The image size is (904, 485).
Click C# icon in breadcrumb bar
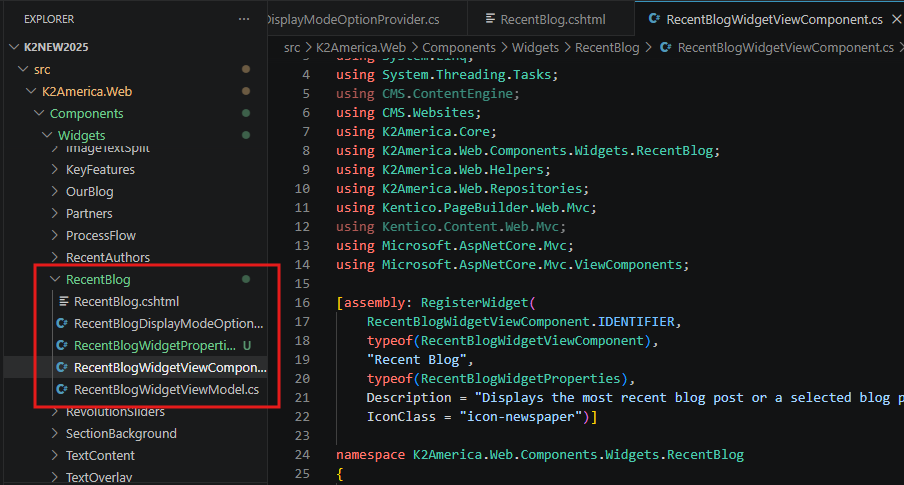click(x=665, y=47)
